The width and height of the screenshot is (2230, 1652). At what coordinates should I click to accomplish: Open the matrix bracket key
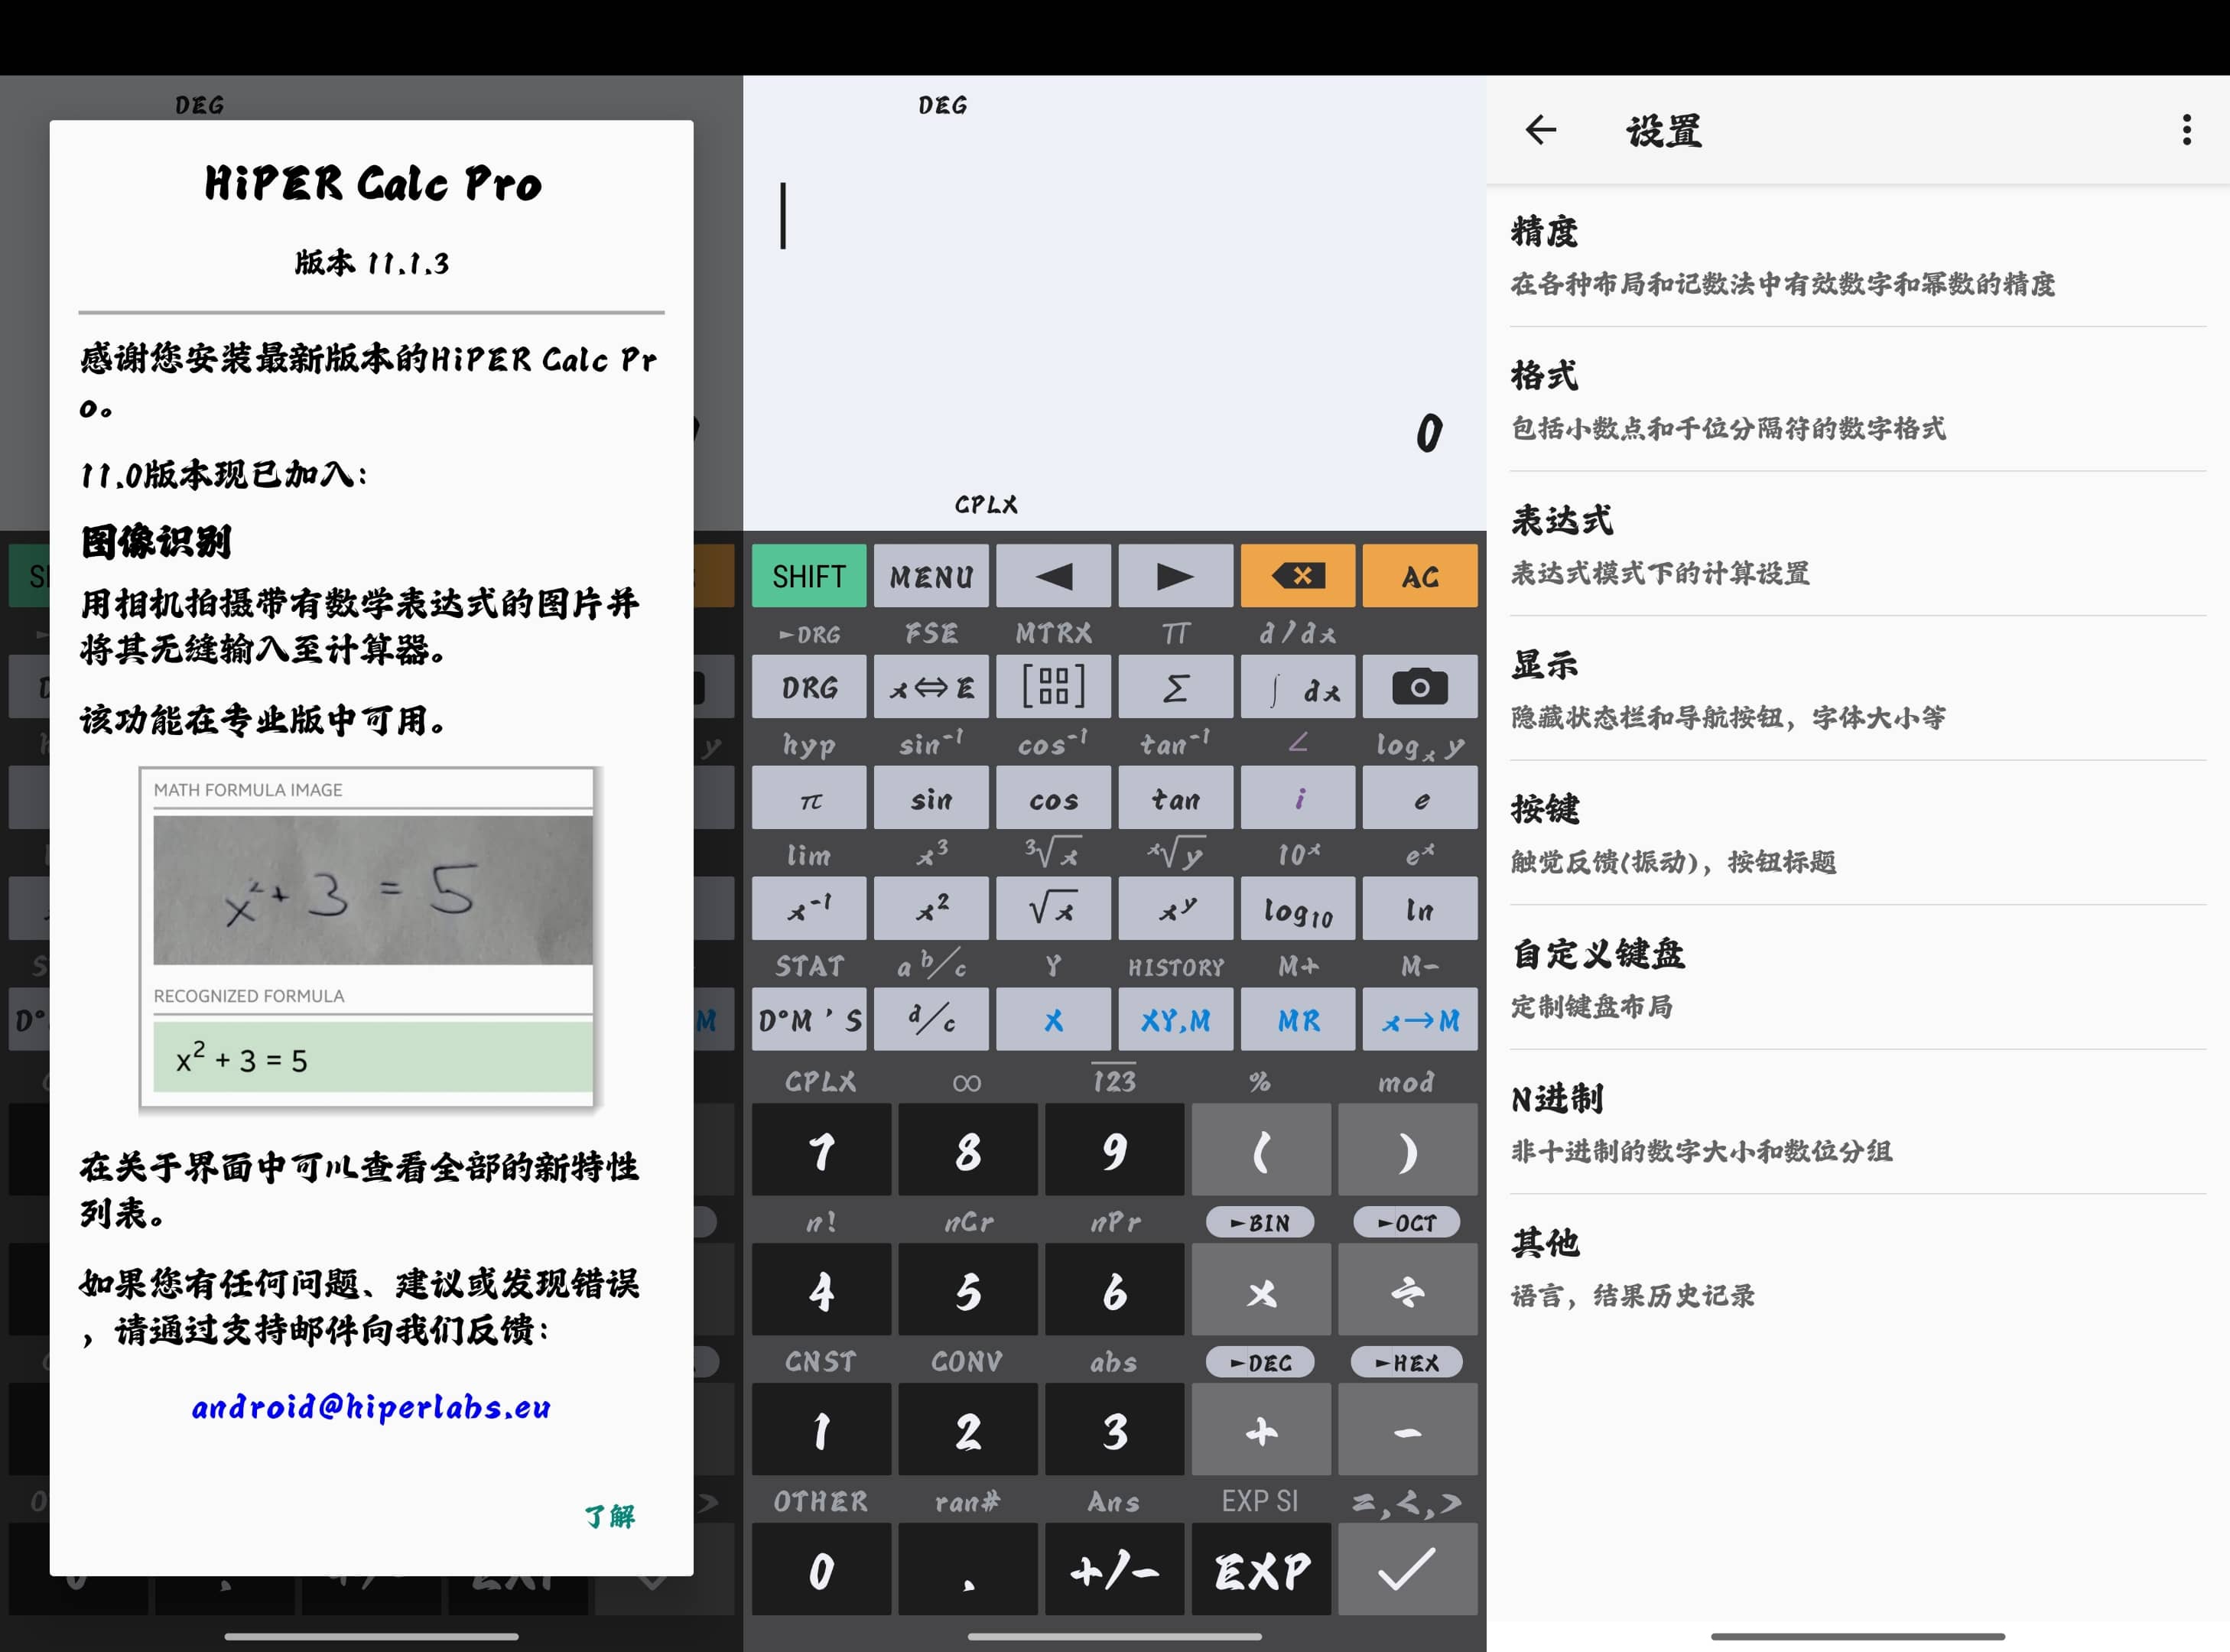(x=1053, y=687)
